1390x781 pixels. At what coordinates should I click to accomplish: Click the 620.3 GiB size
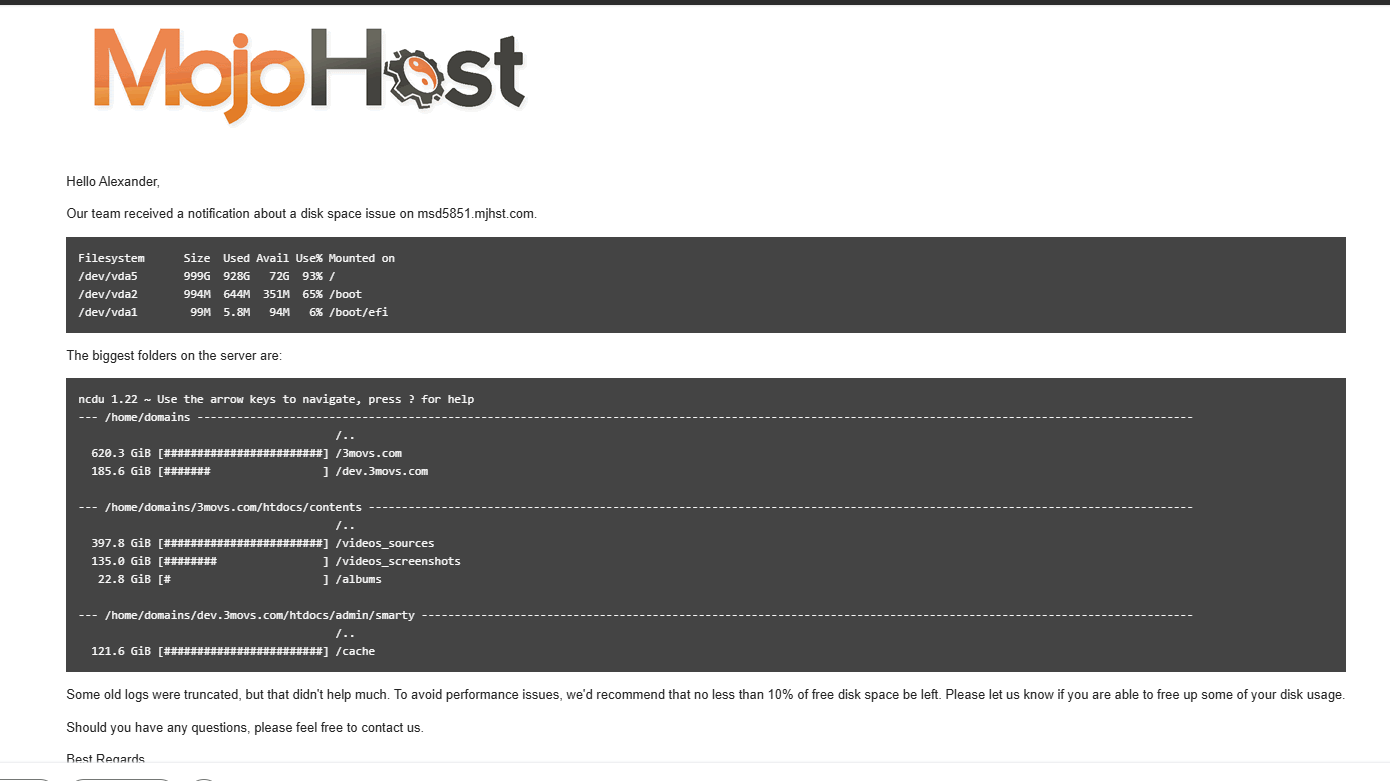click(121, 453)
